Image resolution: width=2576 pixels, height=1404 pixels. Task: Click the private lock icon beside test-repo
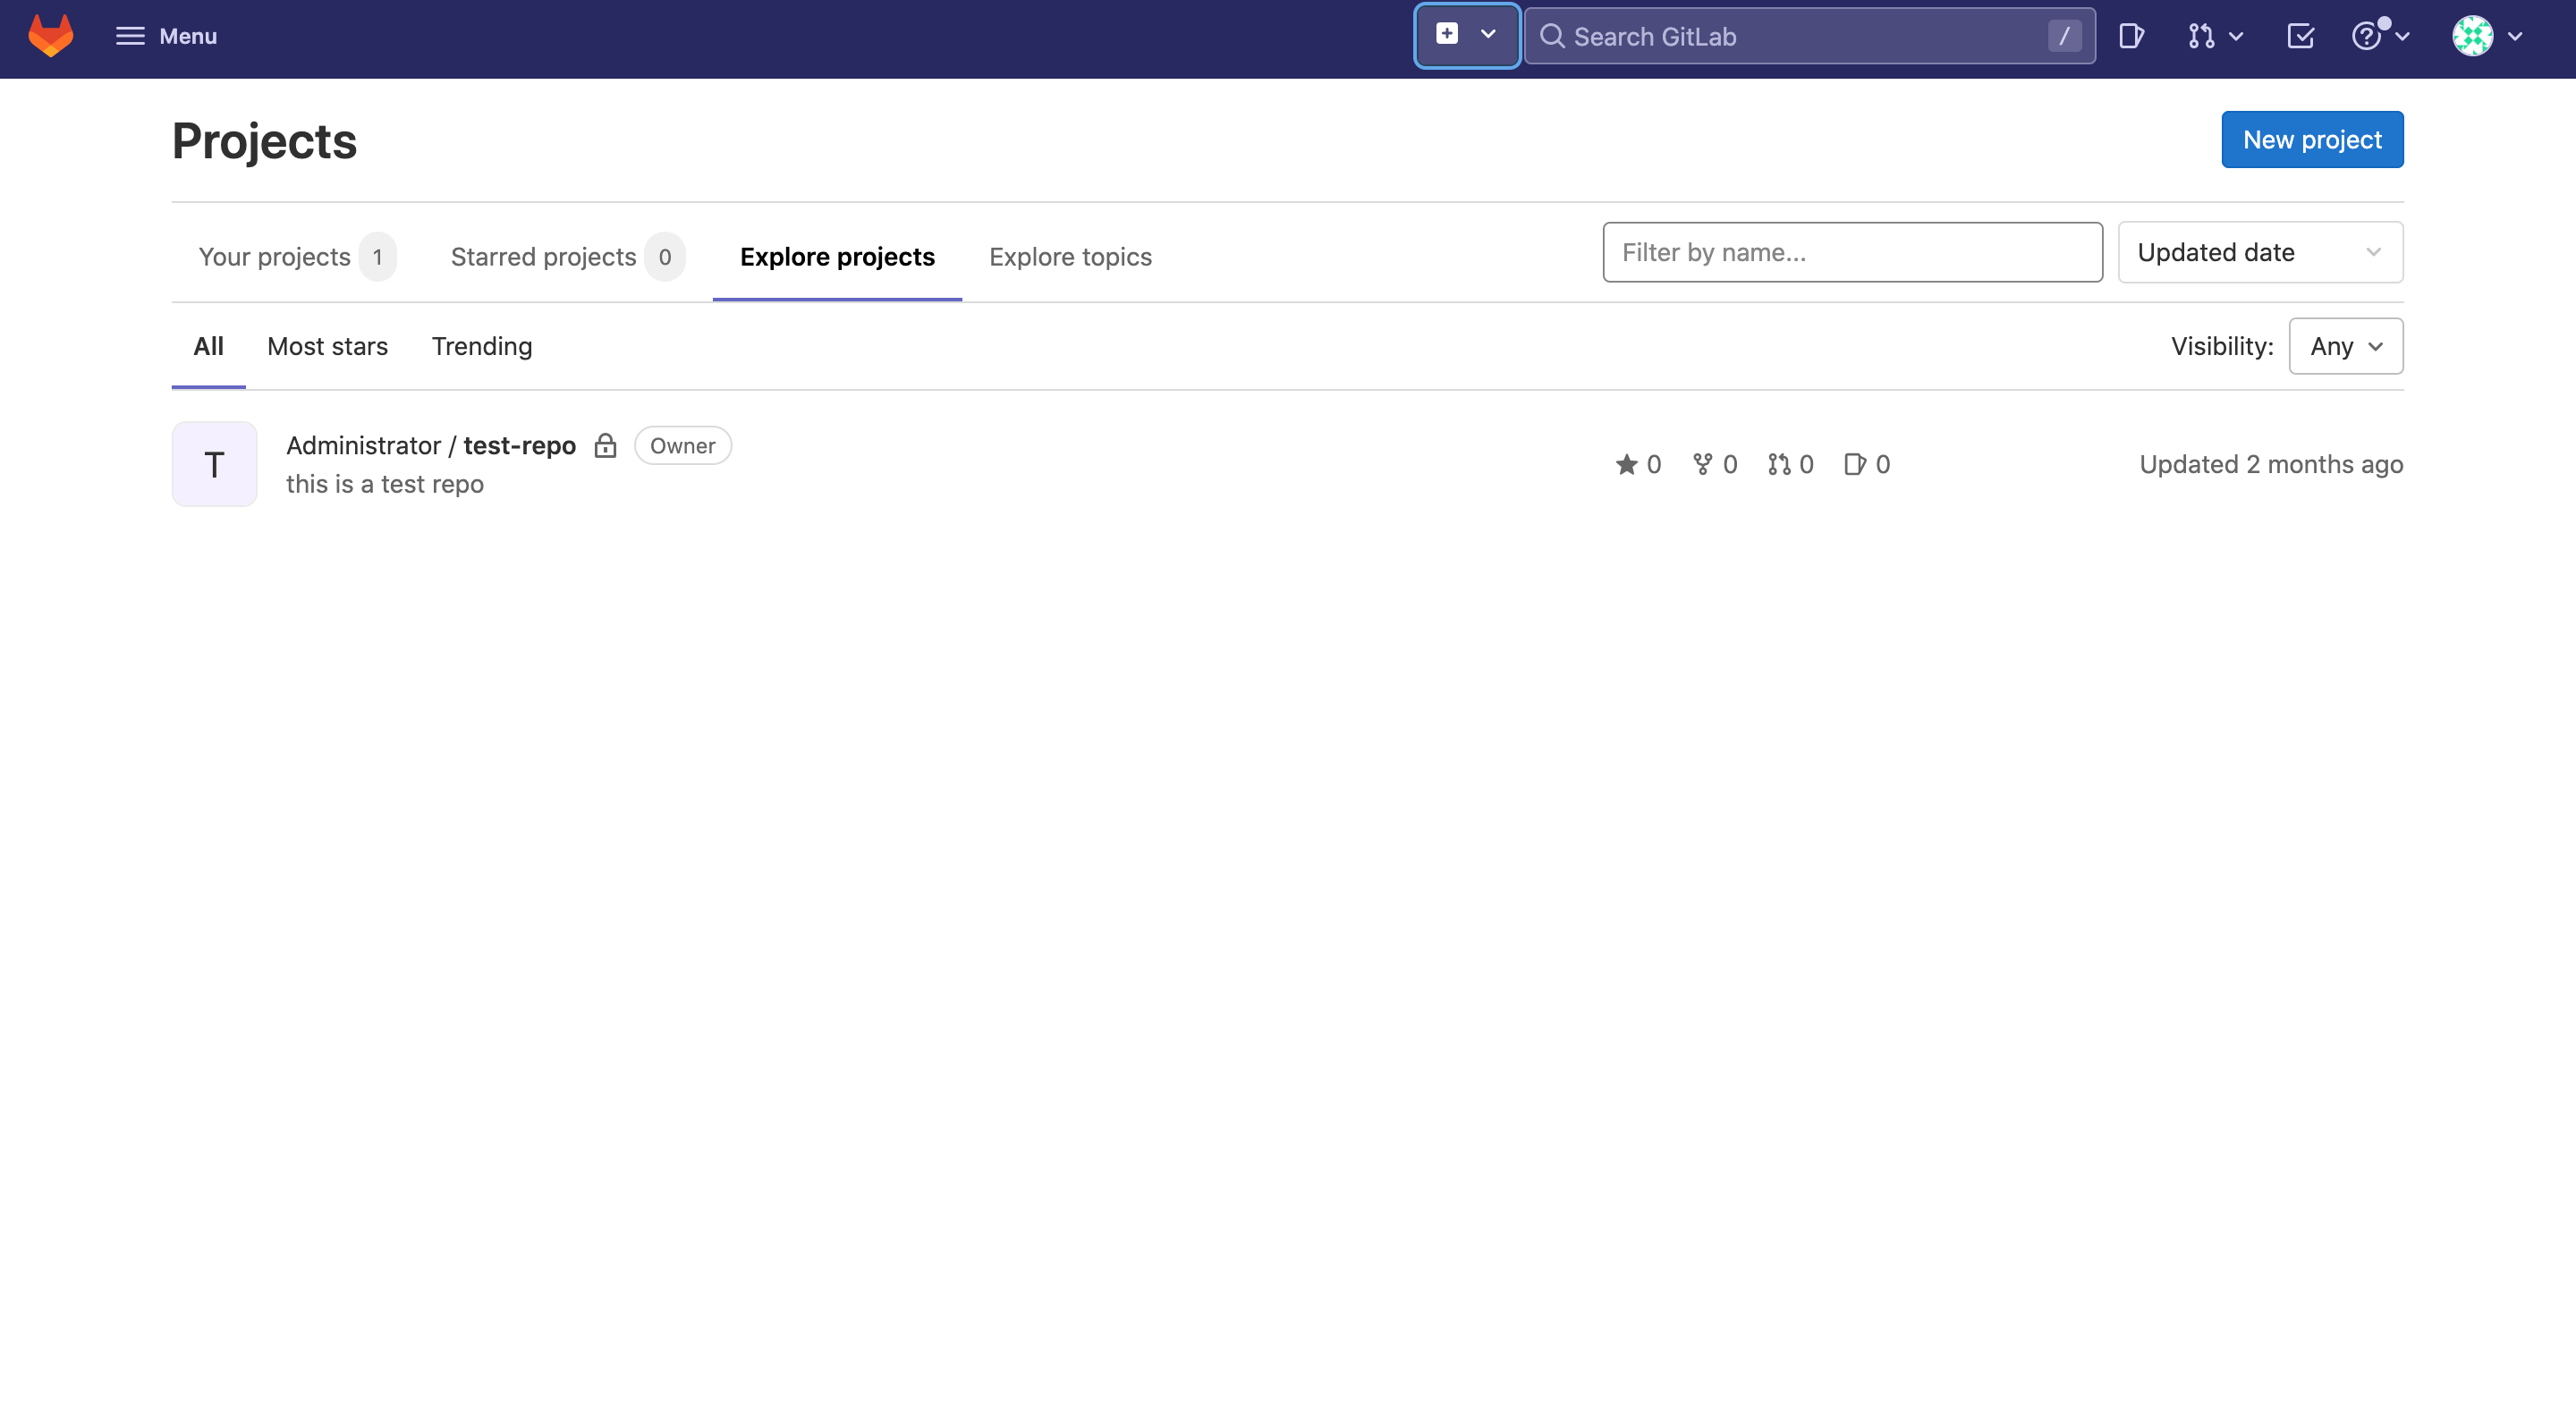(x=605, y=446)
